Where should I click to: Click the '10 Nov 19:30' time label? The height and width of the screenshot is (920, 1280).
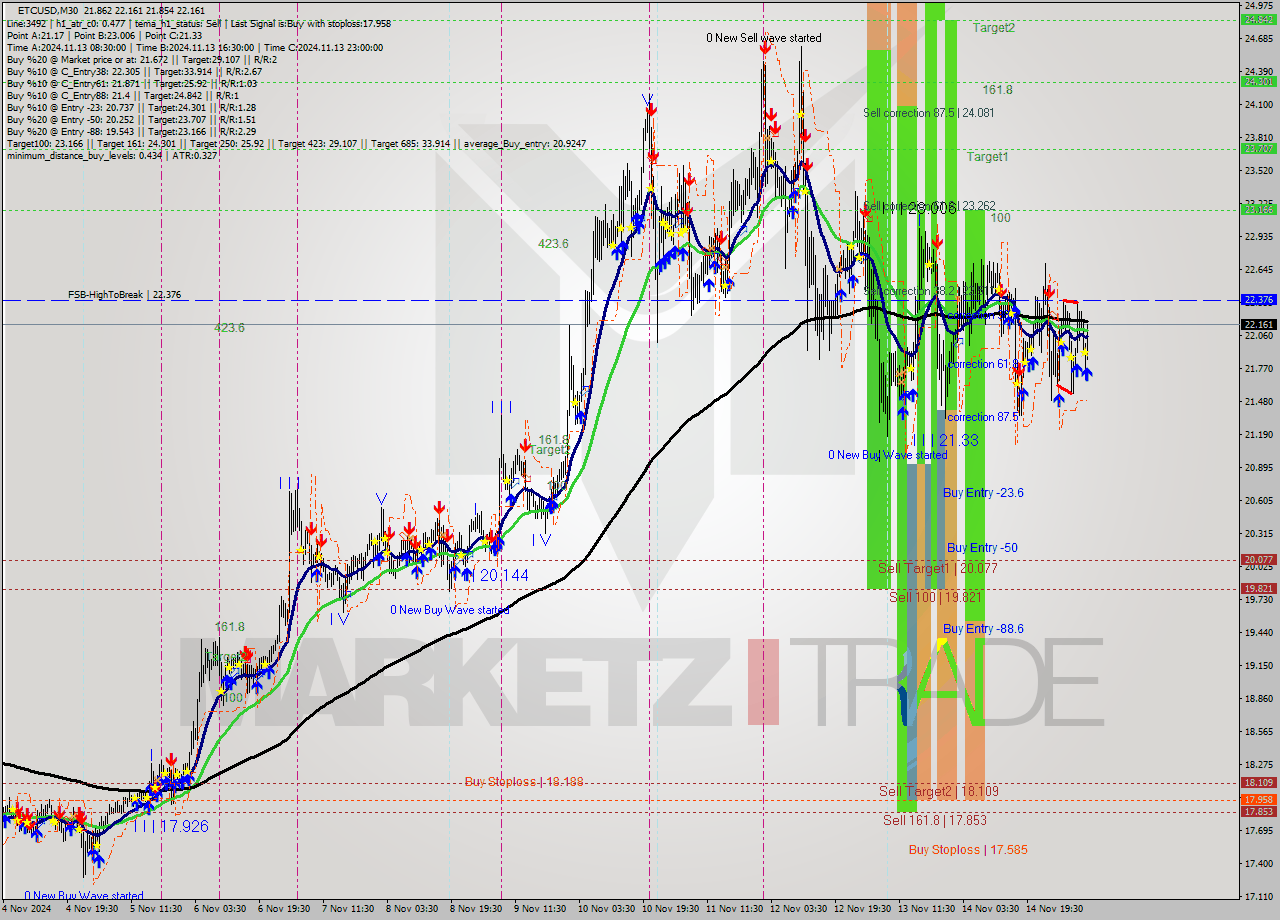click(x=671, y=909)
